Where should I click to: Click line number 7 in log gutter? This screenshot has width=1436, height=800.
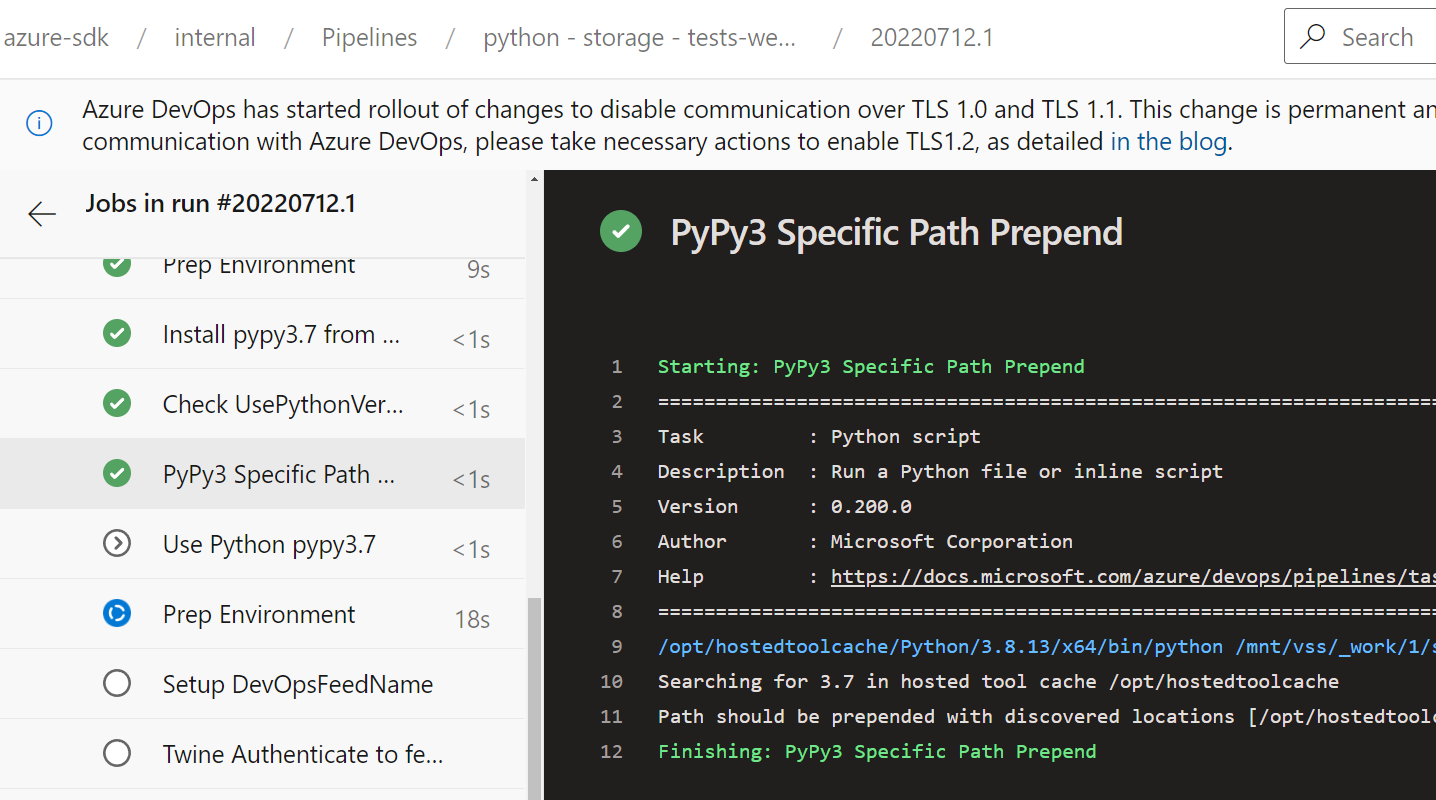tap(617, 576)
